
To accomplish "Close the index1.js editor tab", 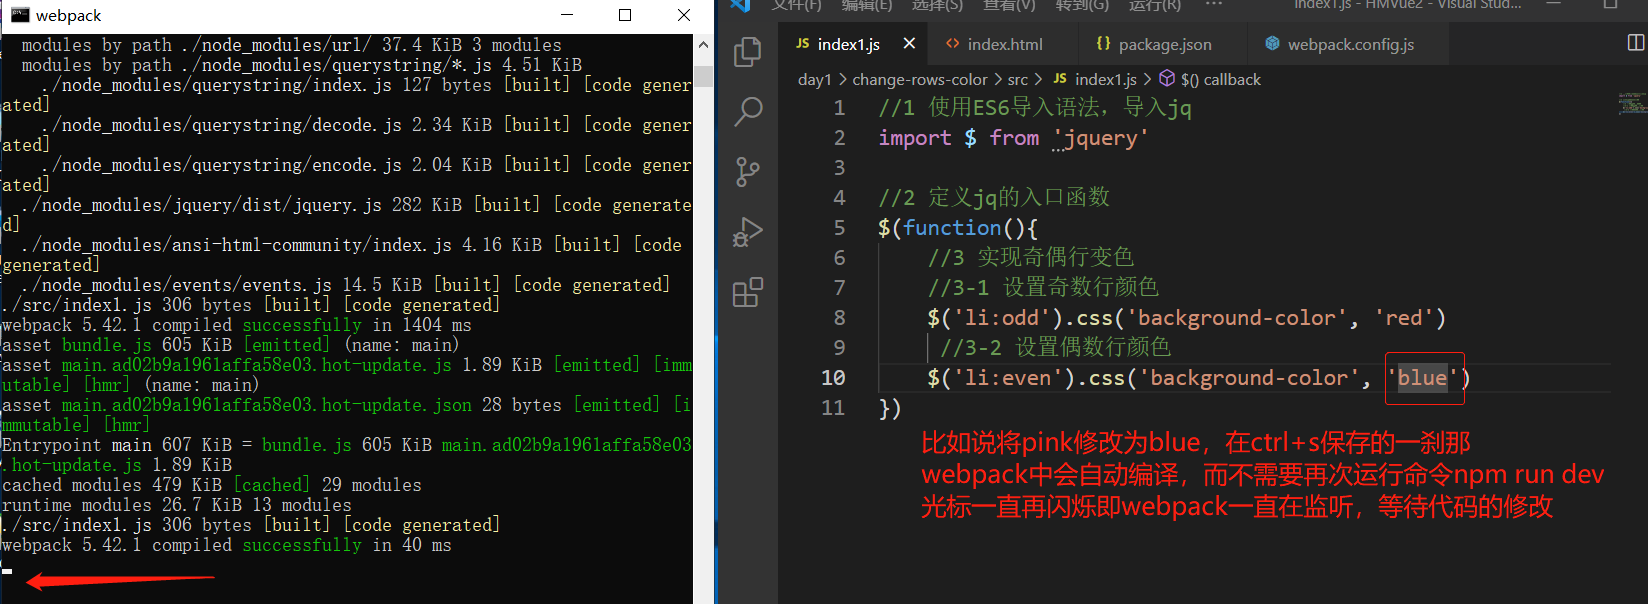I will 909,43.
